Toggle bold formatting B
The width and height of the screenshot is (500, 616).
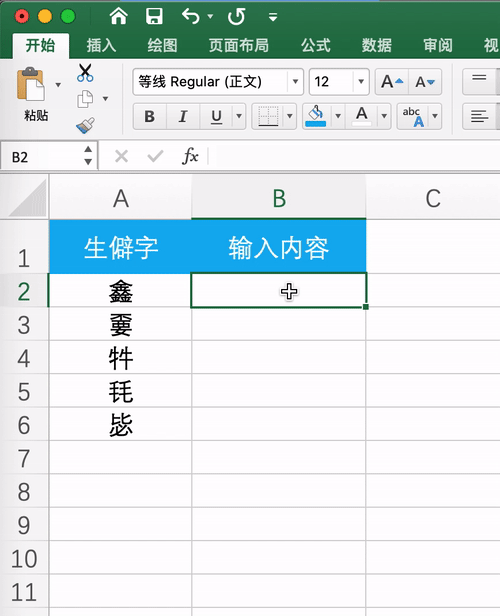pos(150,116)
